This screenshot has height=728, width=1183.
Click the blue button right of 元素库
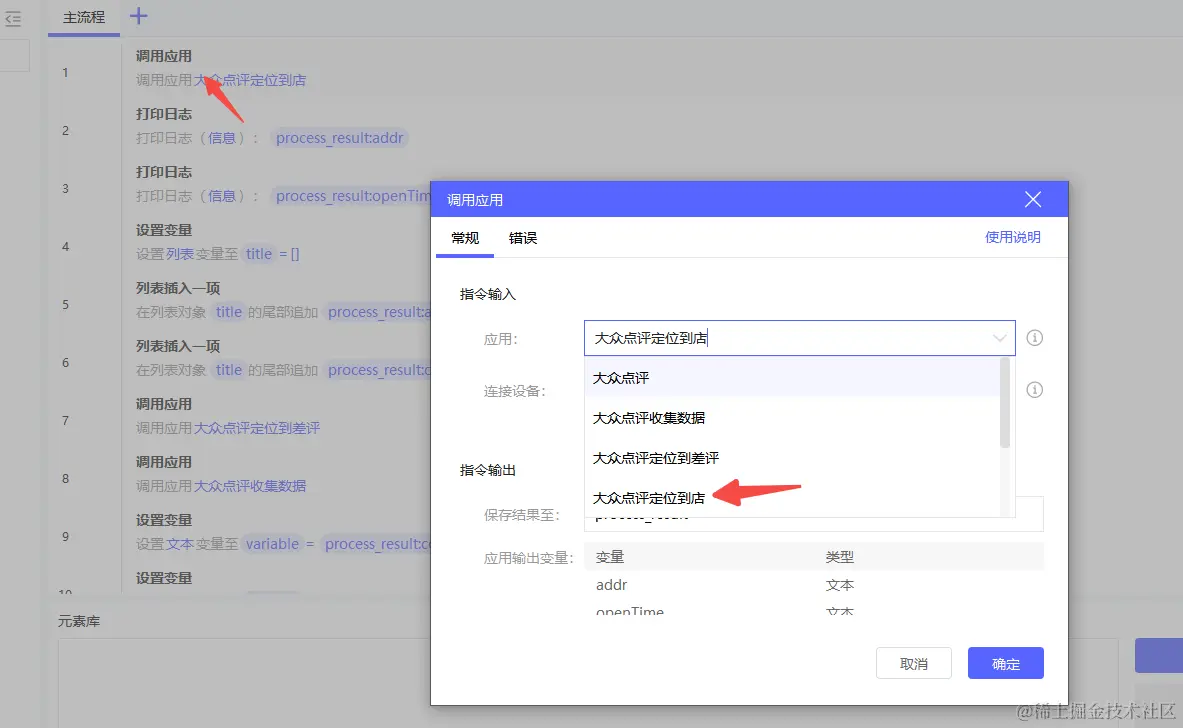tap(1159, 656)
